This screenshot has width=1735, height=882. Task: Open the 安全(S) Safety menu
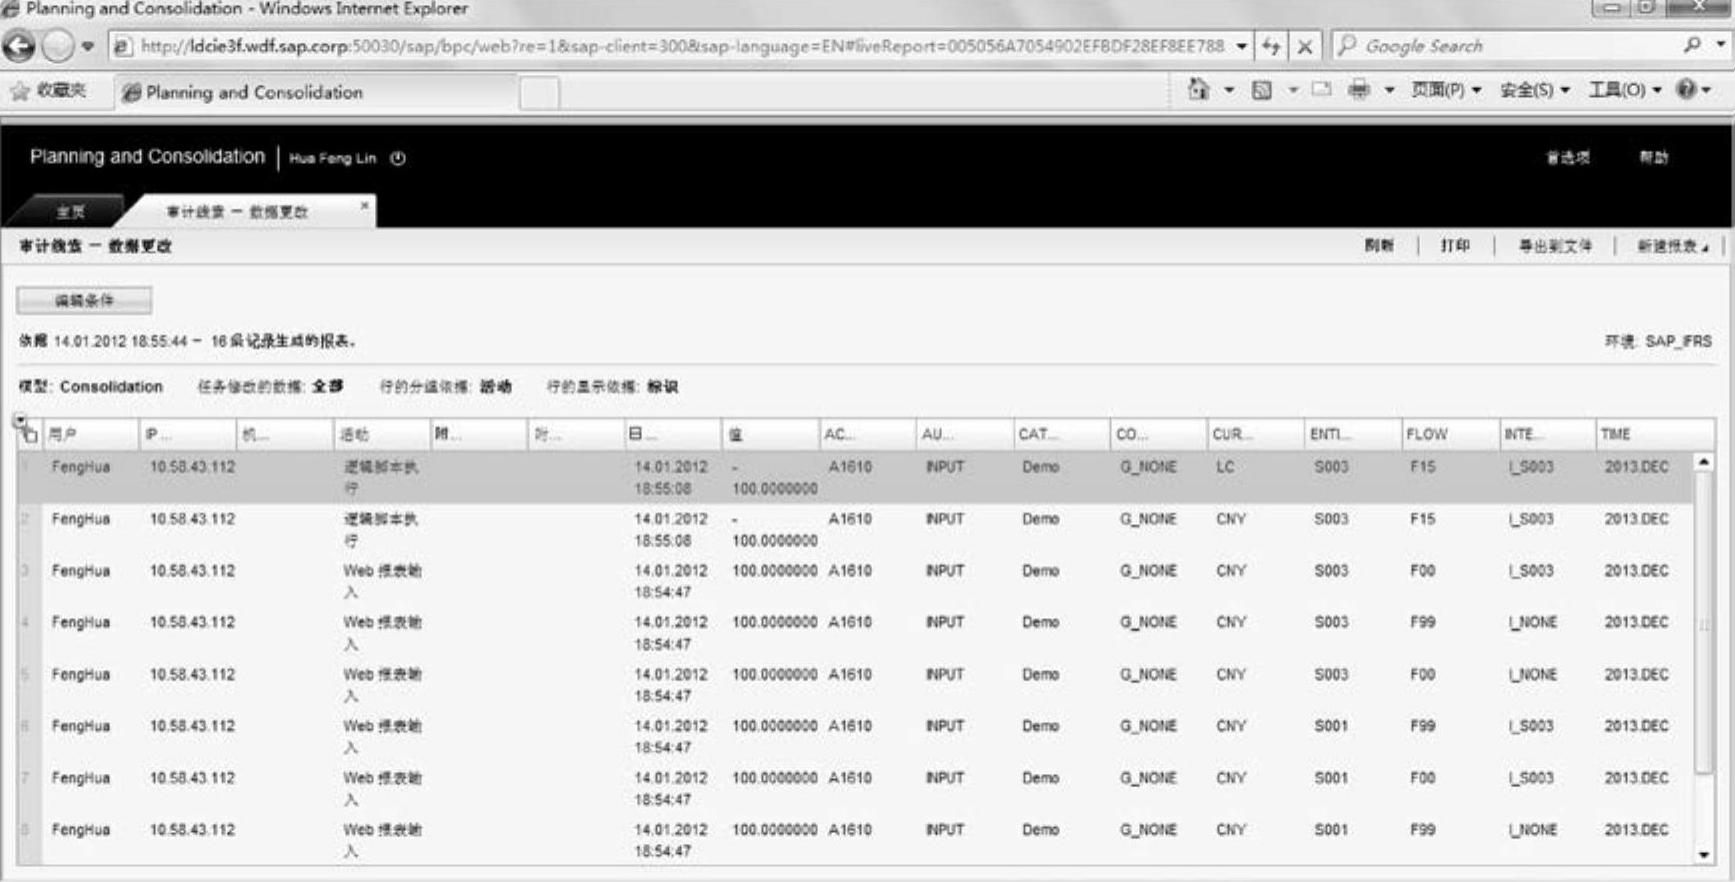tap(1535, 90)
